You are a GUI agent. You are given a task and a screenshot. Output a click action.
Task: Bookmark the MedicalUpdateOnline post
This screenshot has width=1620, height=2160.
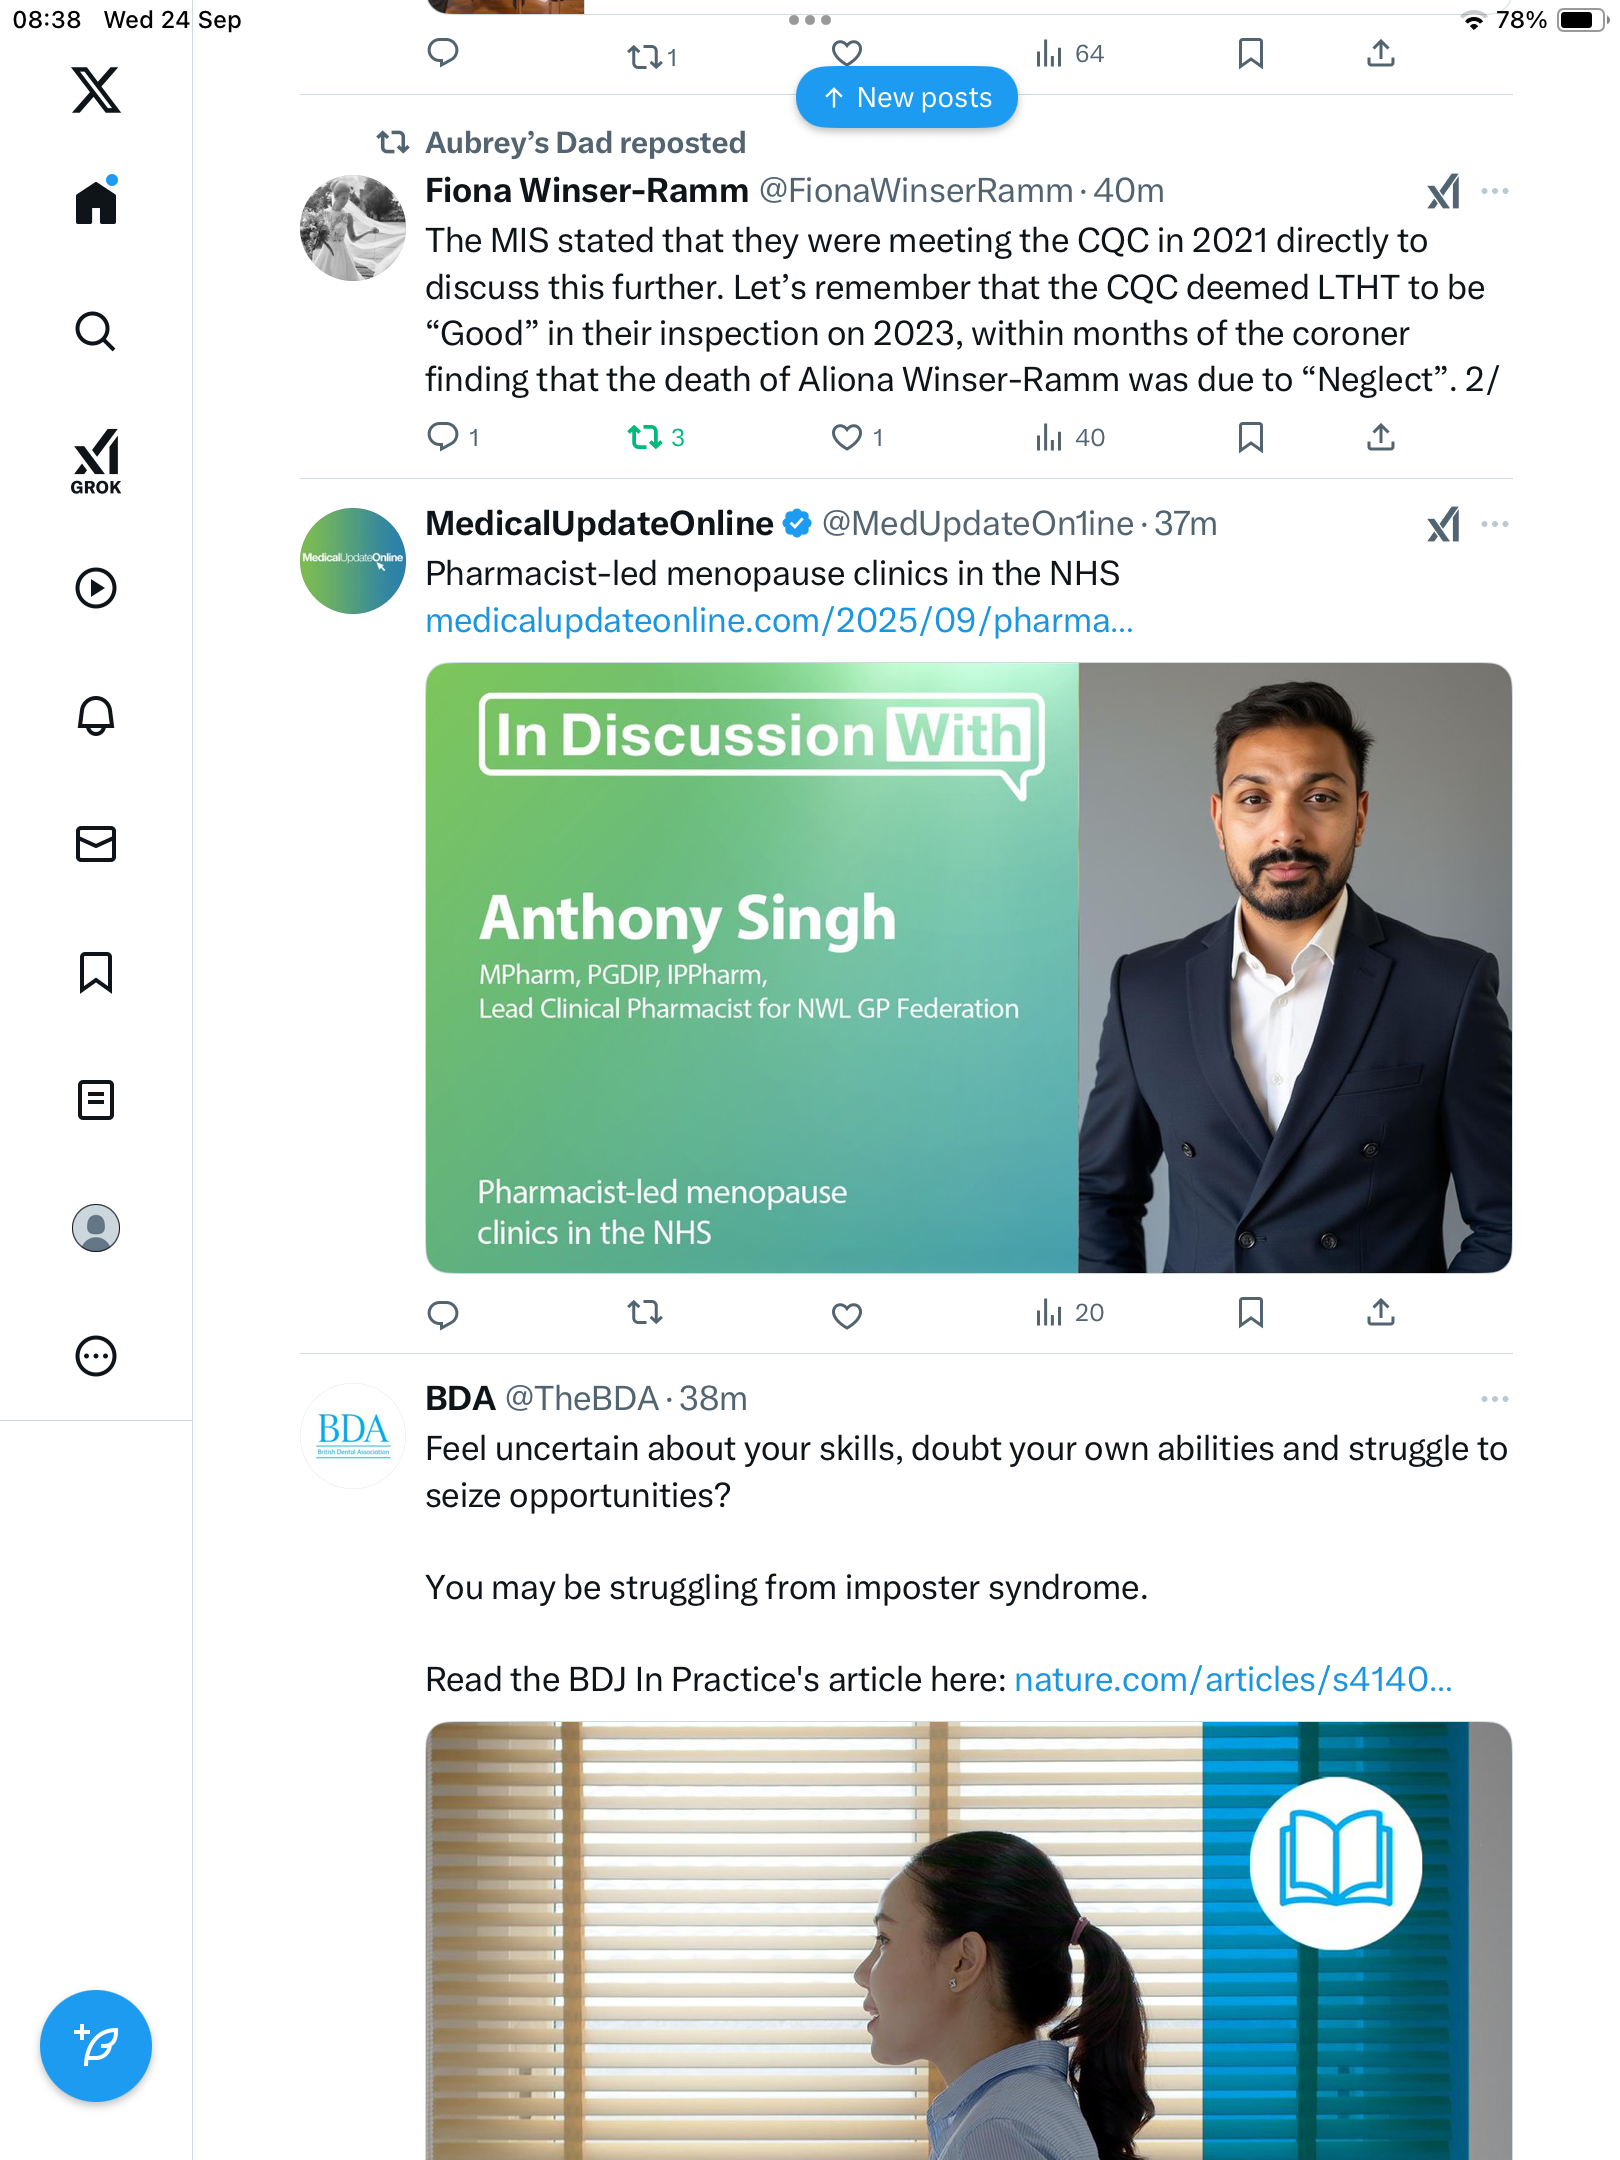pos(1250,1312)
